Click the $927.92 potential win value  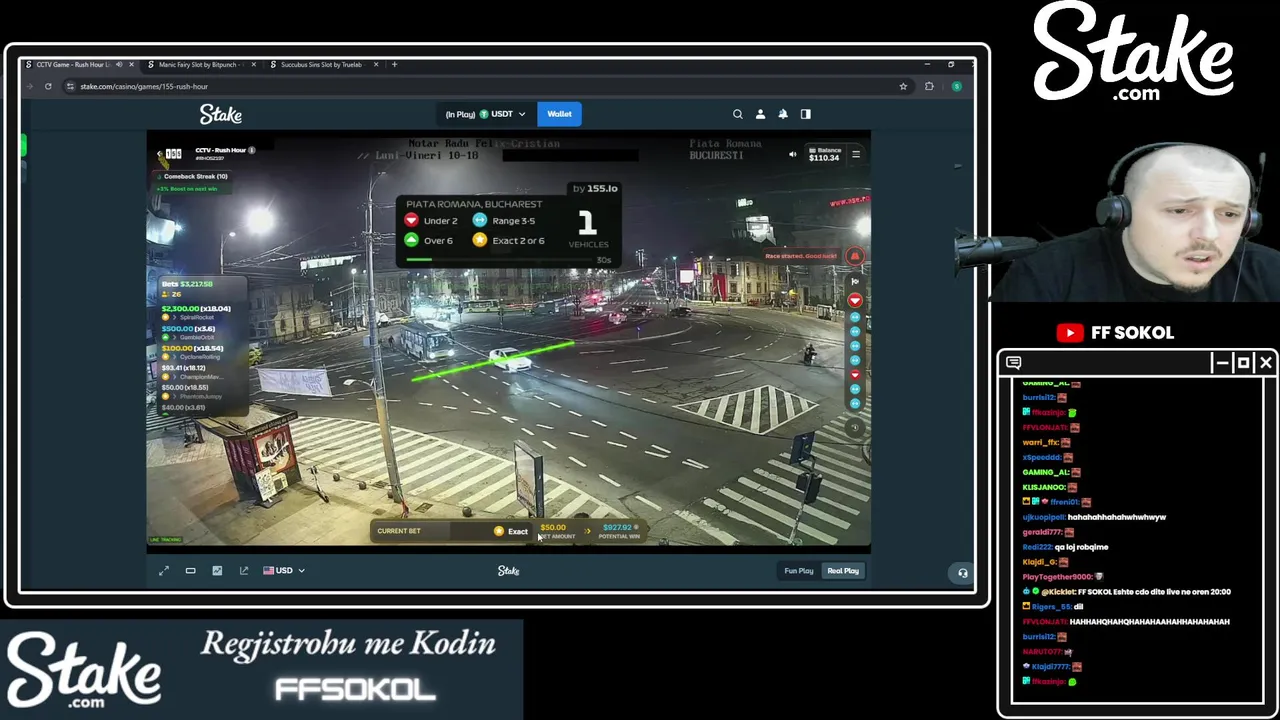(x=618, y=528)
